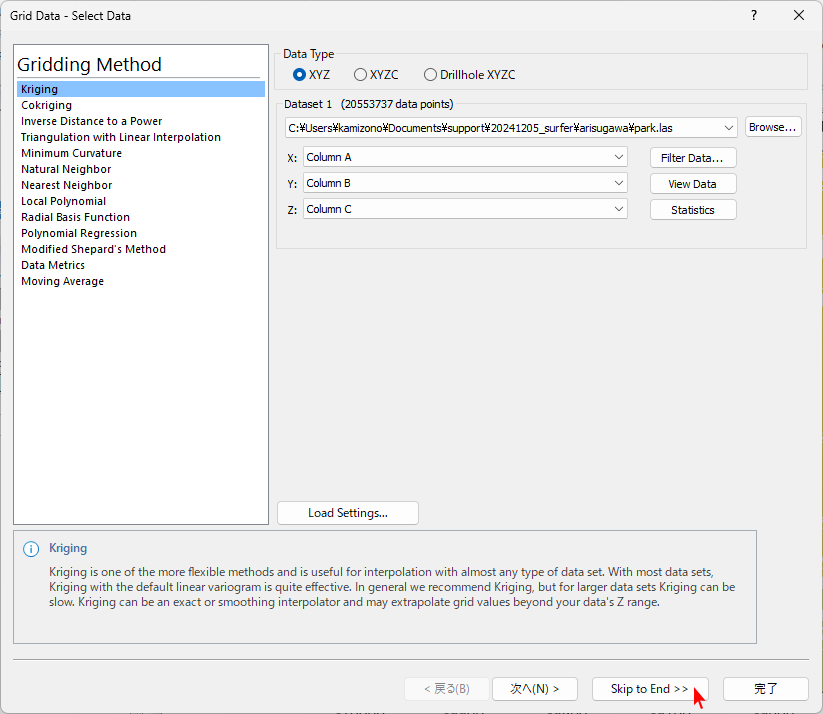Click the Statistics button
Image resolution: width=823 pixels, height=714 pixels.
(x=692, y=210)
